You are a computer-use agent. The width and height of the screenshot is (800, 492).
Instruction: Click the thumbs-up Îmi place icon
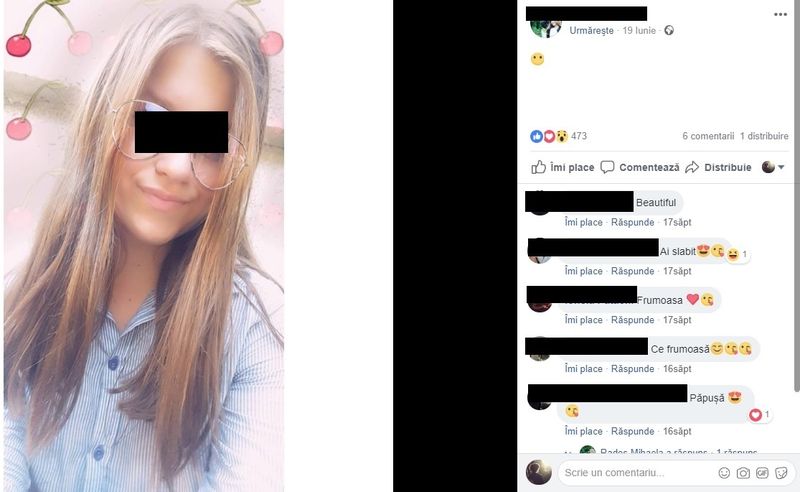click(x=538, y=167)
